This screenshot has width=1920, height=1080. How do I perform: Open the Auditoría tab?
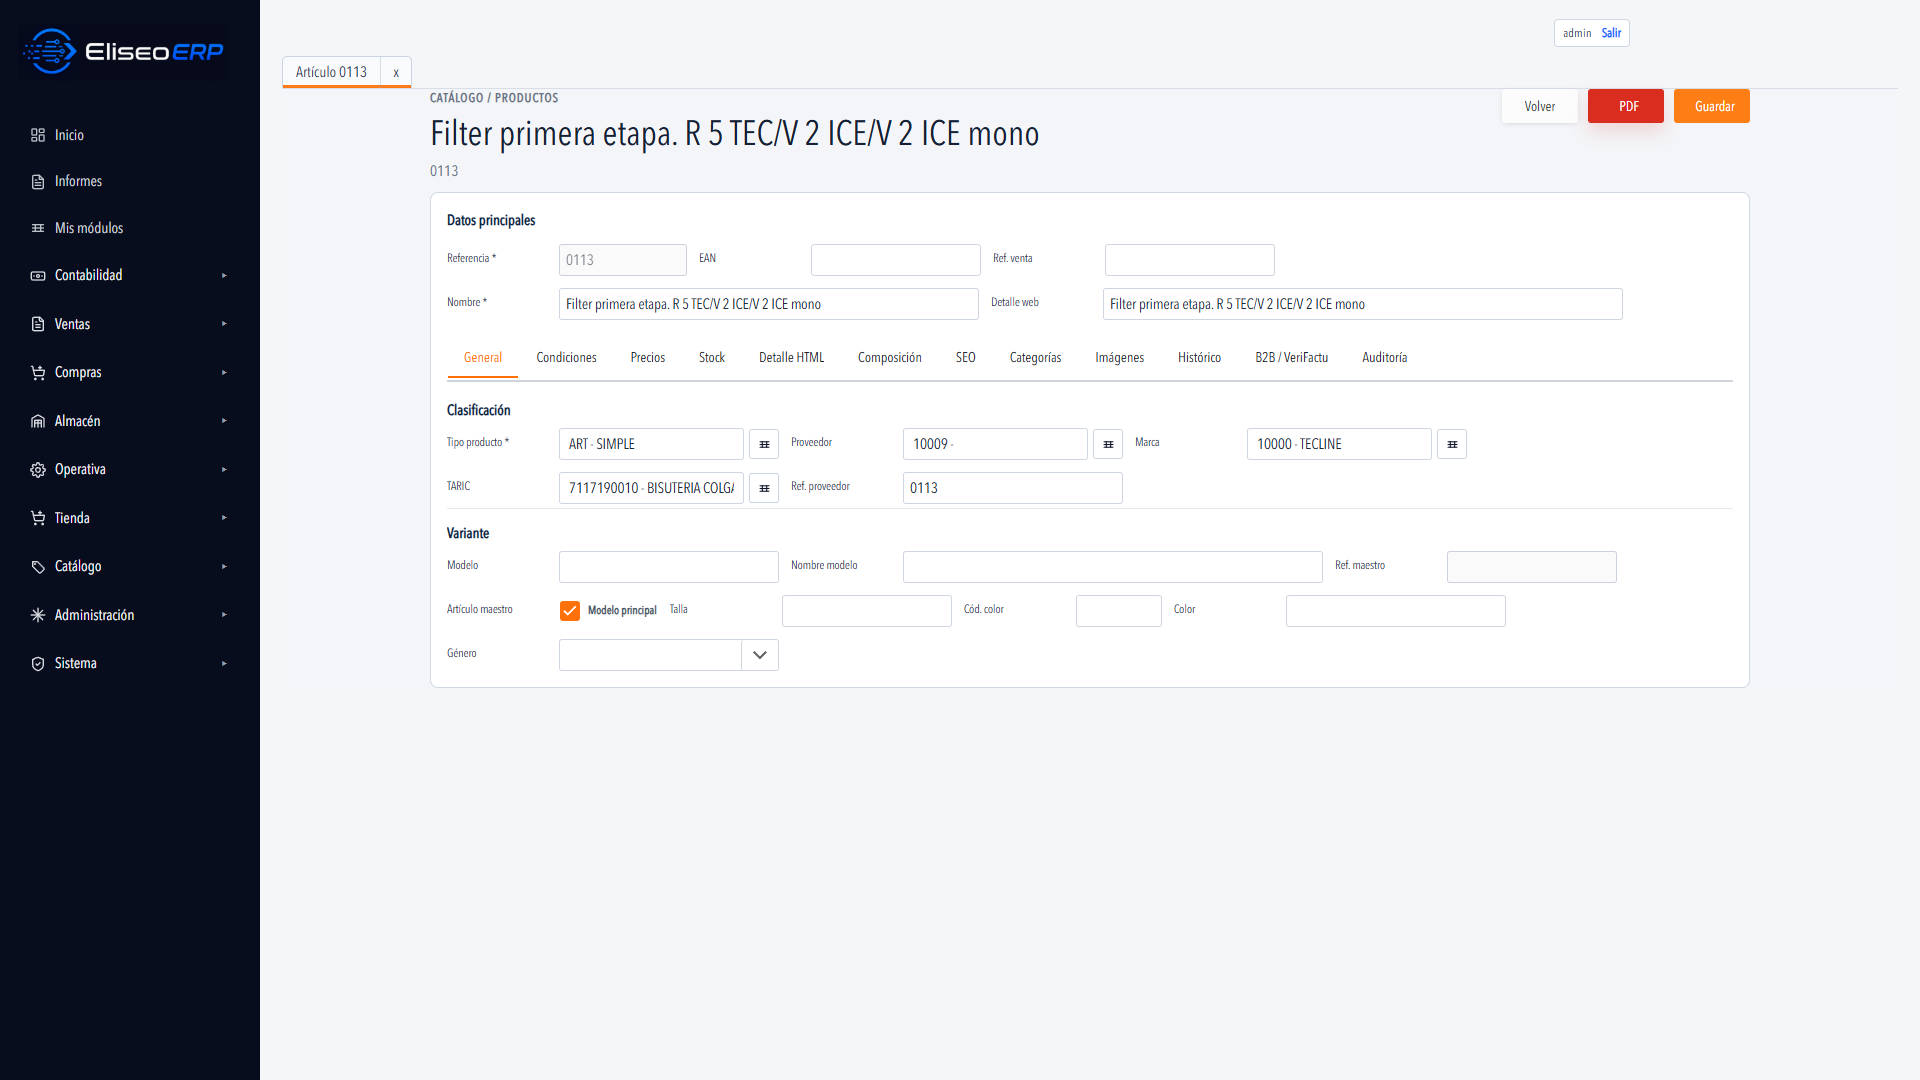[1384, 358]
